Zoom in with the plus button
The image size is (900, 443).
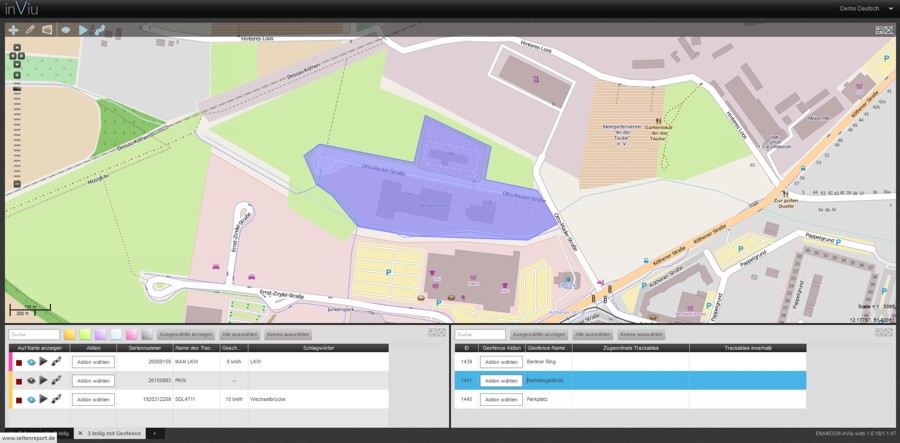(17, 75)
